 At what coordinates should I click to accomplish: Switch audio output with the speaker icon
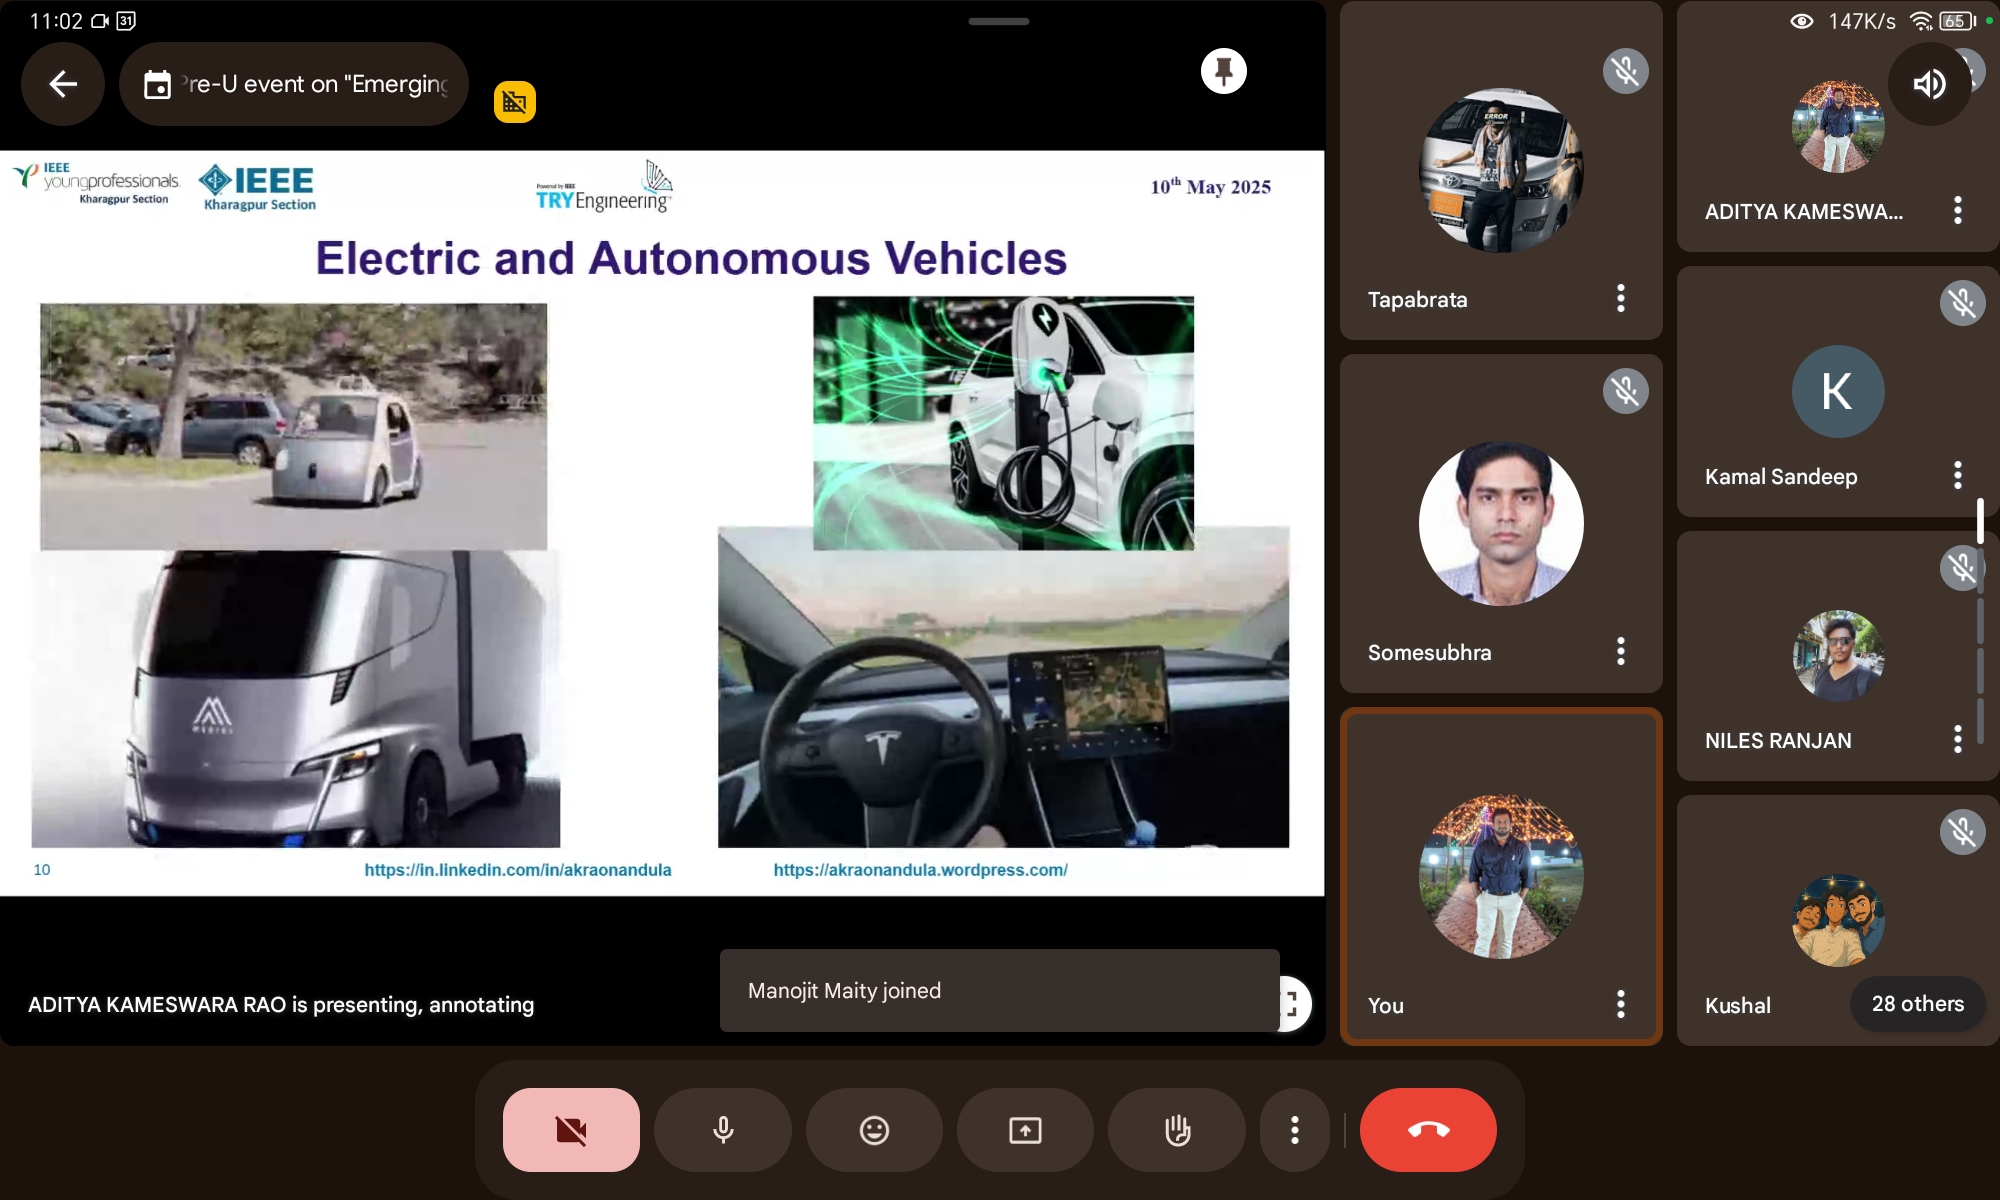(1929, 84)
